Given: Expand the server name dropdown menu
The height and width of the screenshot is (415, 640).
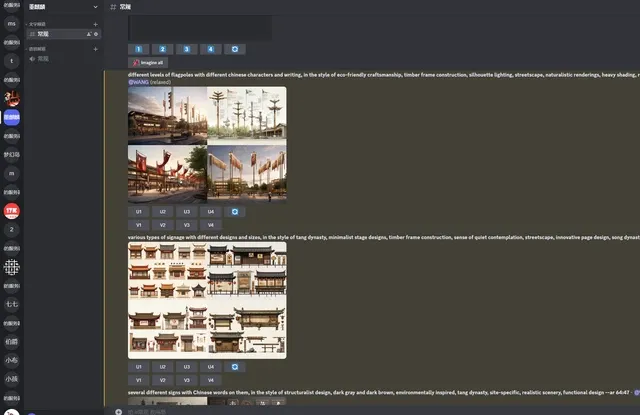Looking at the screenshot, I should [96, 6].
